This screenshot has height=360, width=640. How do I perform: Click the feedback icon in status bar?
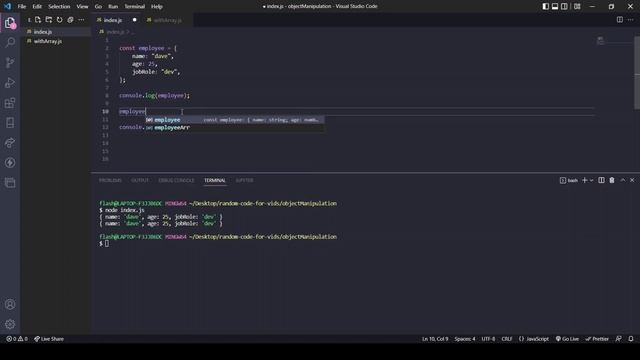pos(619,339)
